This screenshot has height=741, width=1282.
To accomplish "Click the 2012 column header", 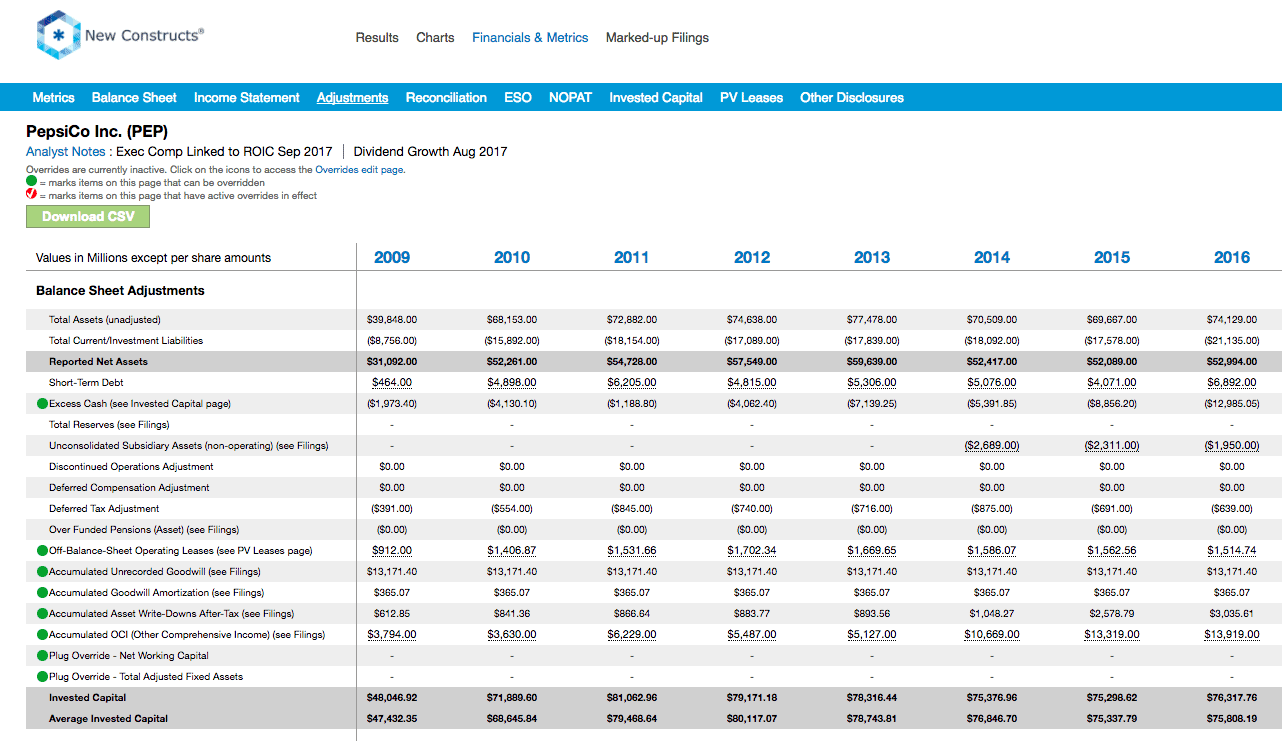I will [x=752, y=257].
